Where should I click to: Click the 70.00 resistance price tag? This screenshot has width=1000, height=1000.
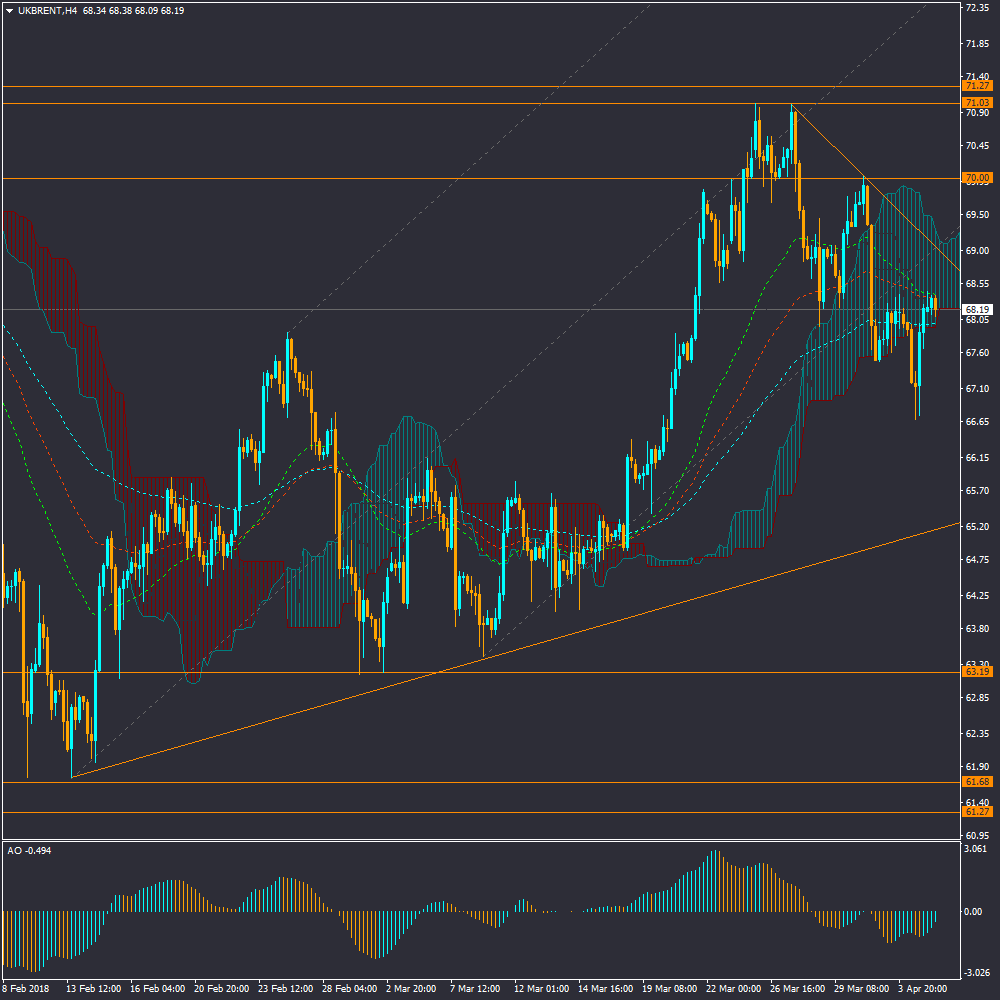pos(976,178)
